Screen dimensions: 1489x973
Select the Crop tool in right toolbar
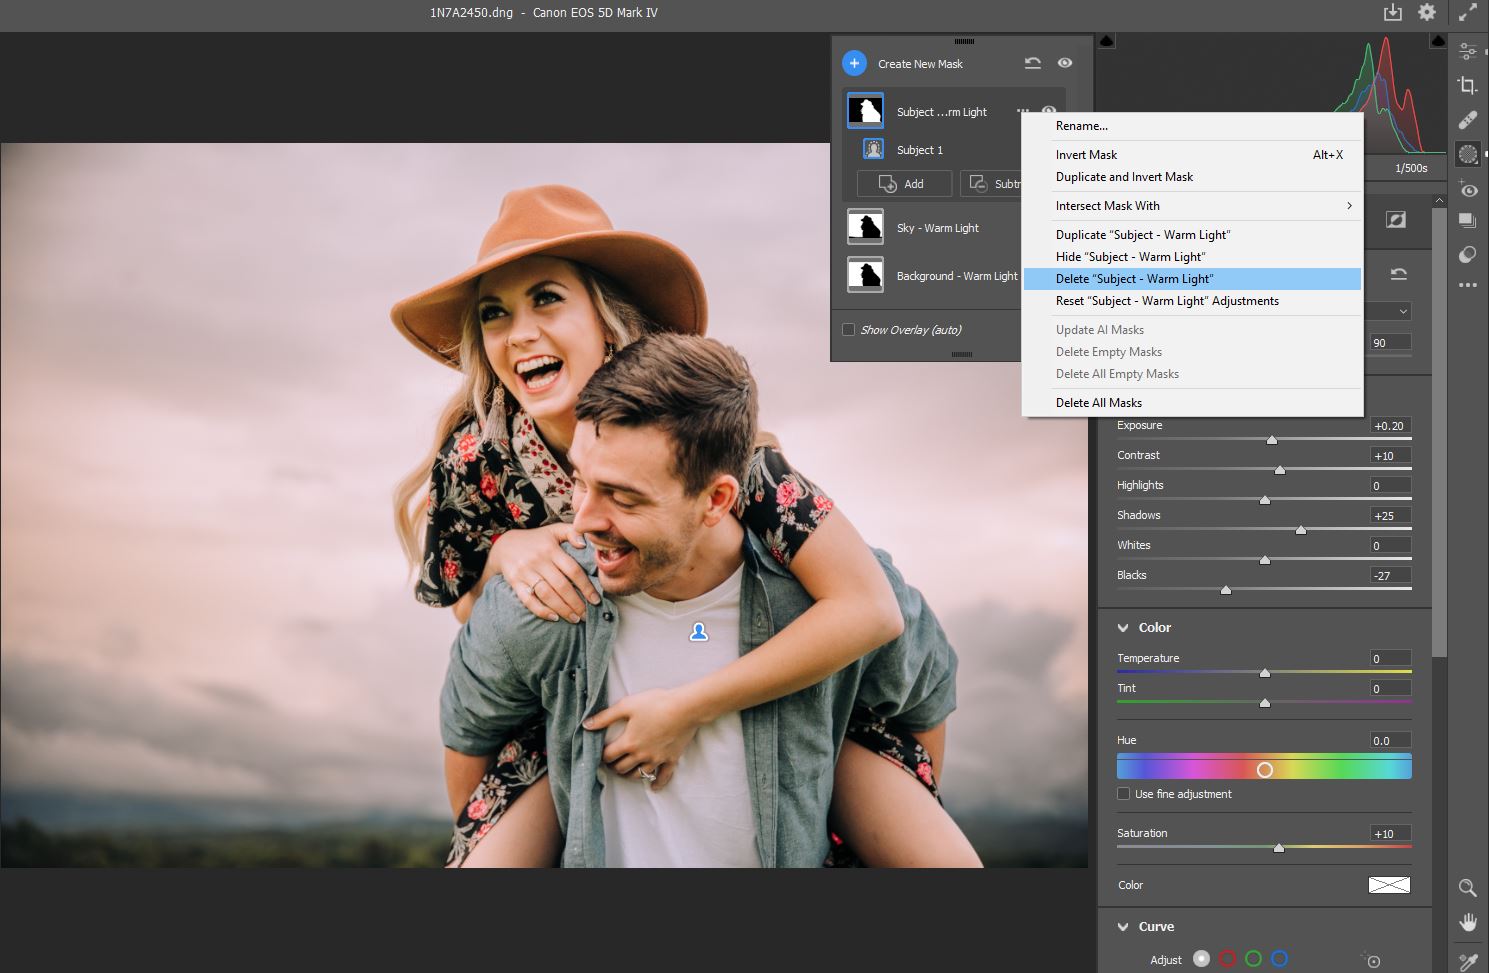point(1467,86)
